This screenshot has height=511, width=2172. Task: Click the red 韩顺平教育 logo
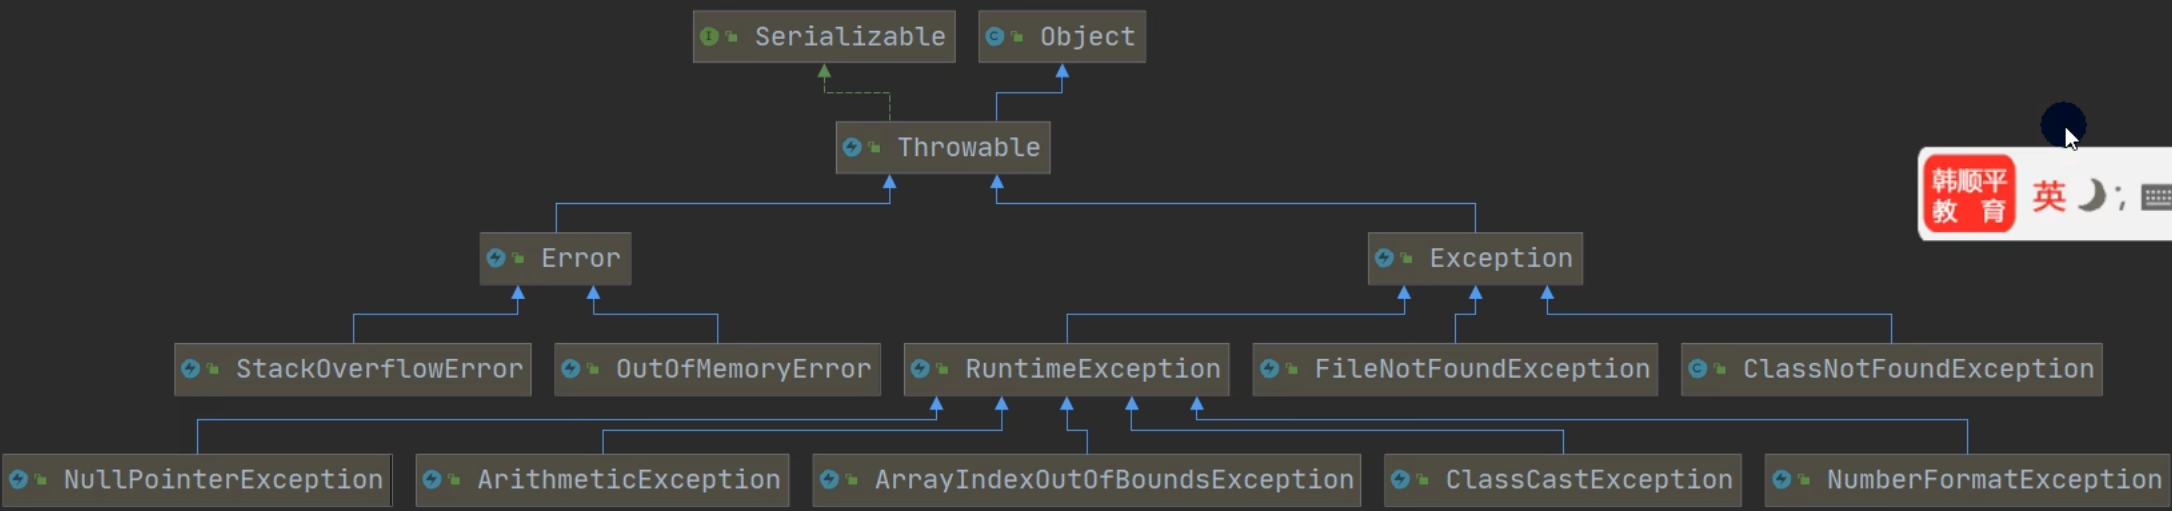[1968, 194]
